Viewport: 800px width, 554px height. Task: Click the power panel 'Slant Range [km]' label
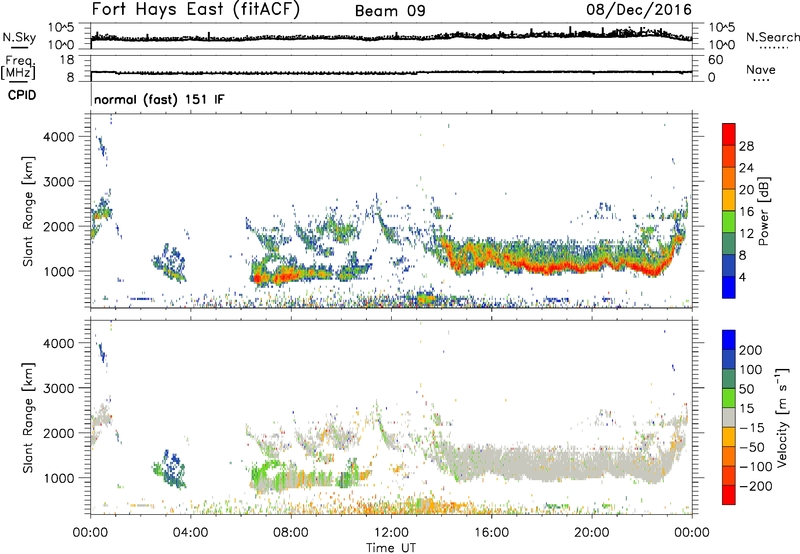28,211
